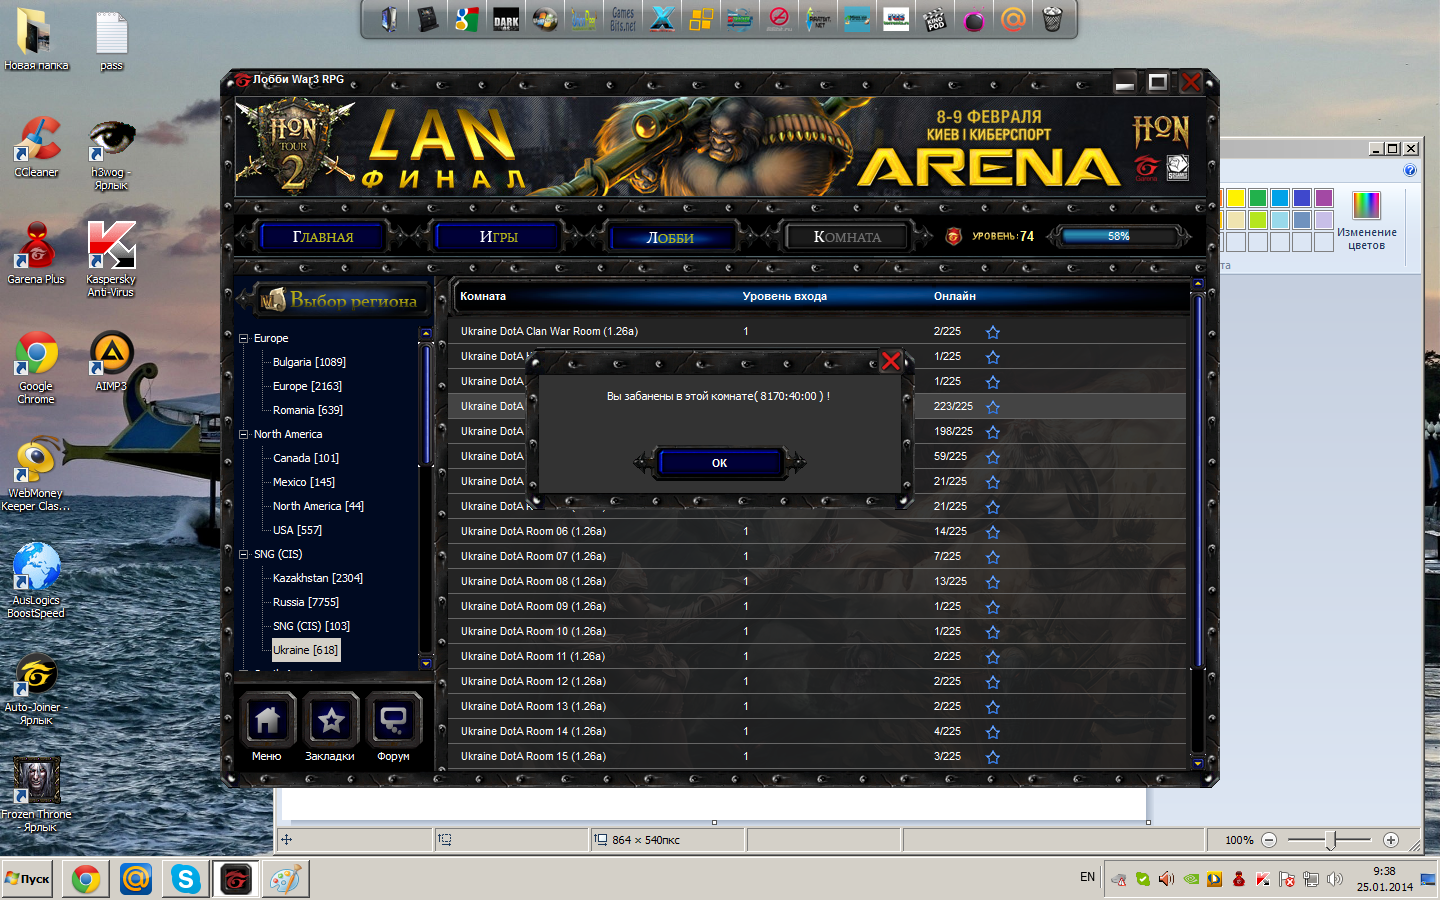The width and height of the screenshot is (1440, 900).
Task: Bookmark Ukraine DotA Room 06 star
Action: click(x=993, y=532)
